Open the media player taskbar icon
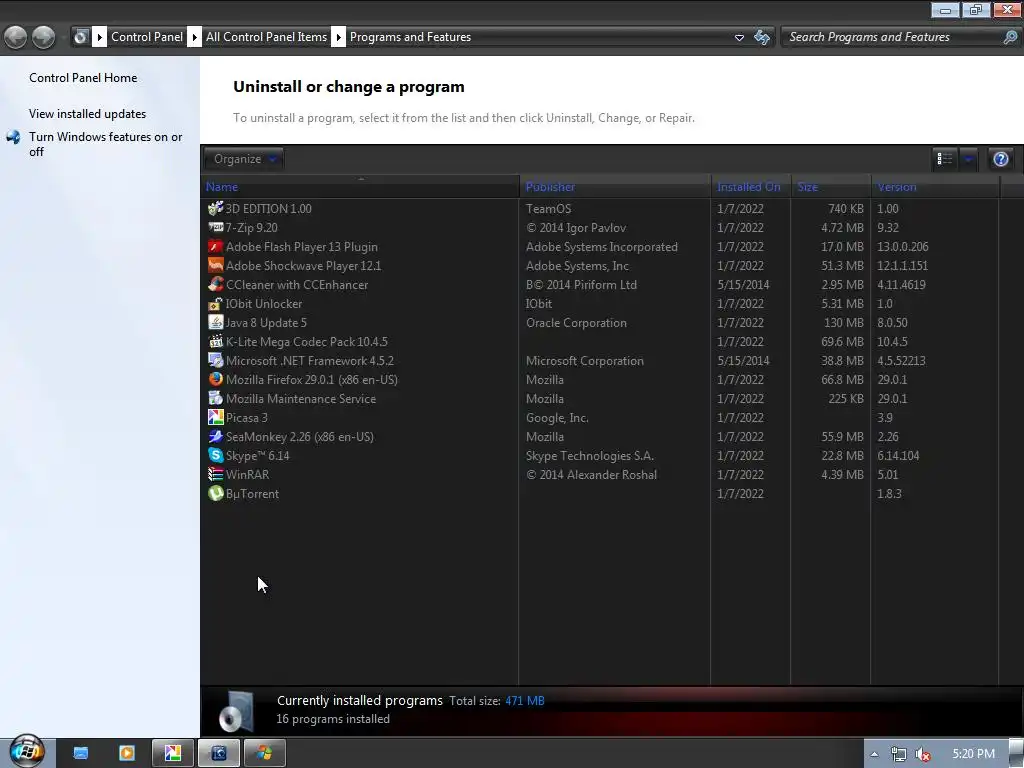Screen dimensions: 1024x768 127,753
